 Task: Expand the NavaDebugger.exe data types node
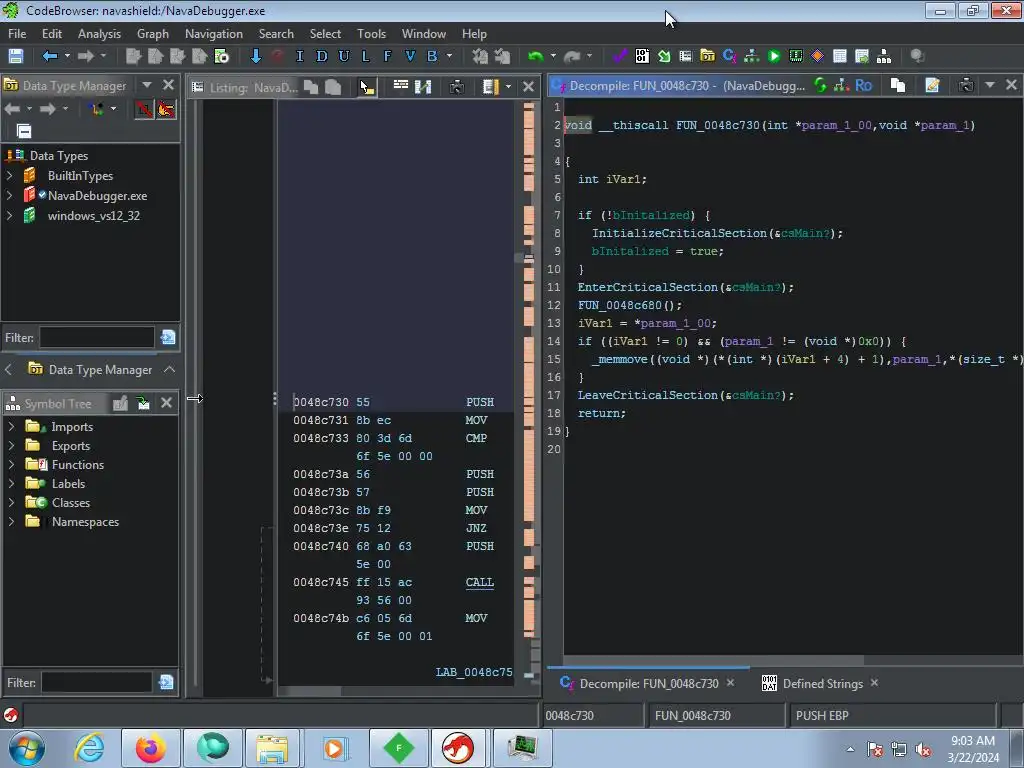point(9,195)
